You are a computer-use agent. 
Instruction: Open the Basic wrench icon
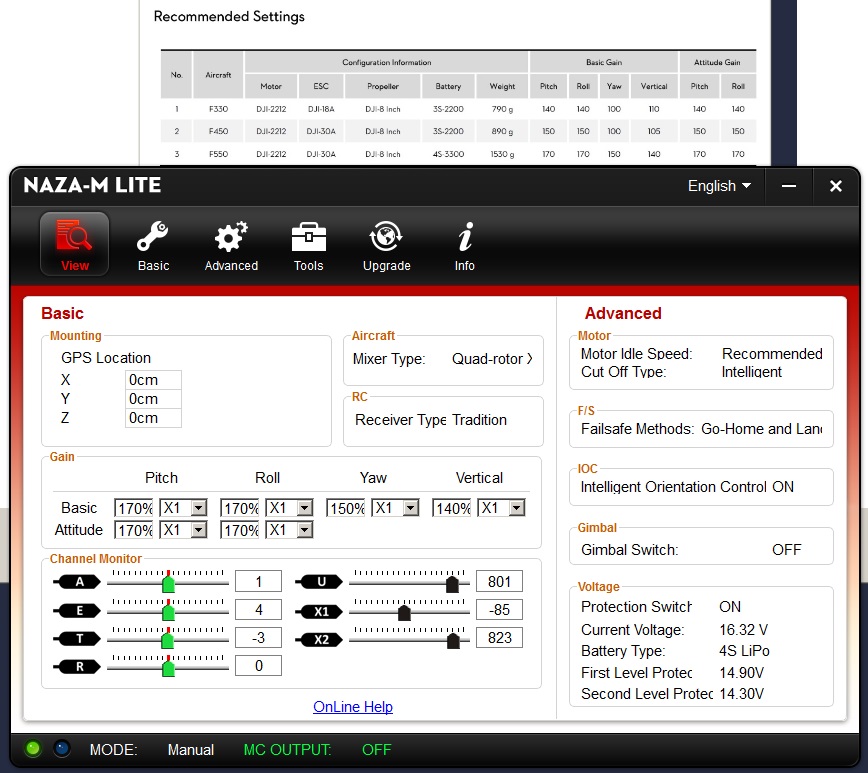153,236
